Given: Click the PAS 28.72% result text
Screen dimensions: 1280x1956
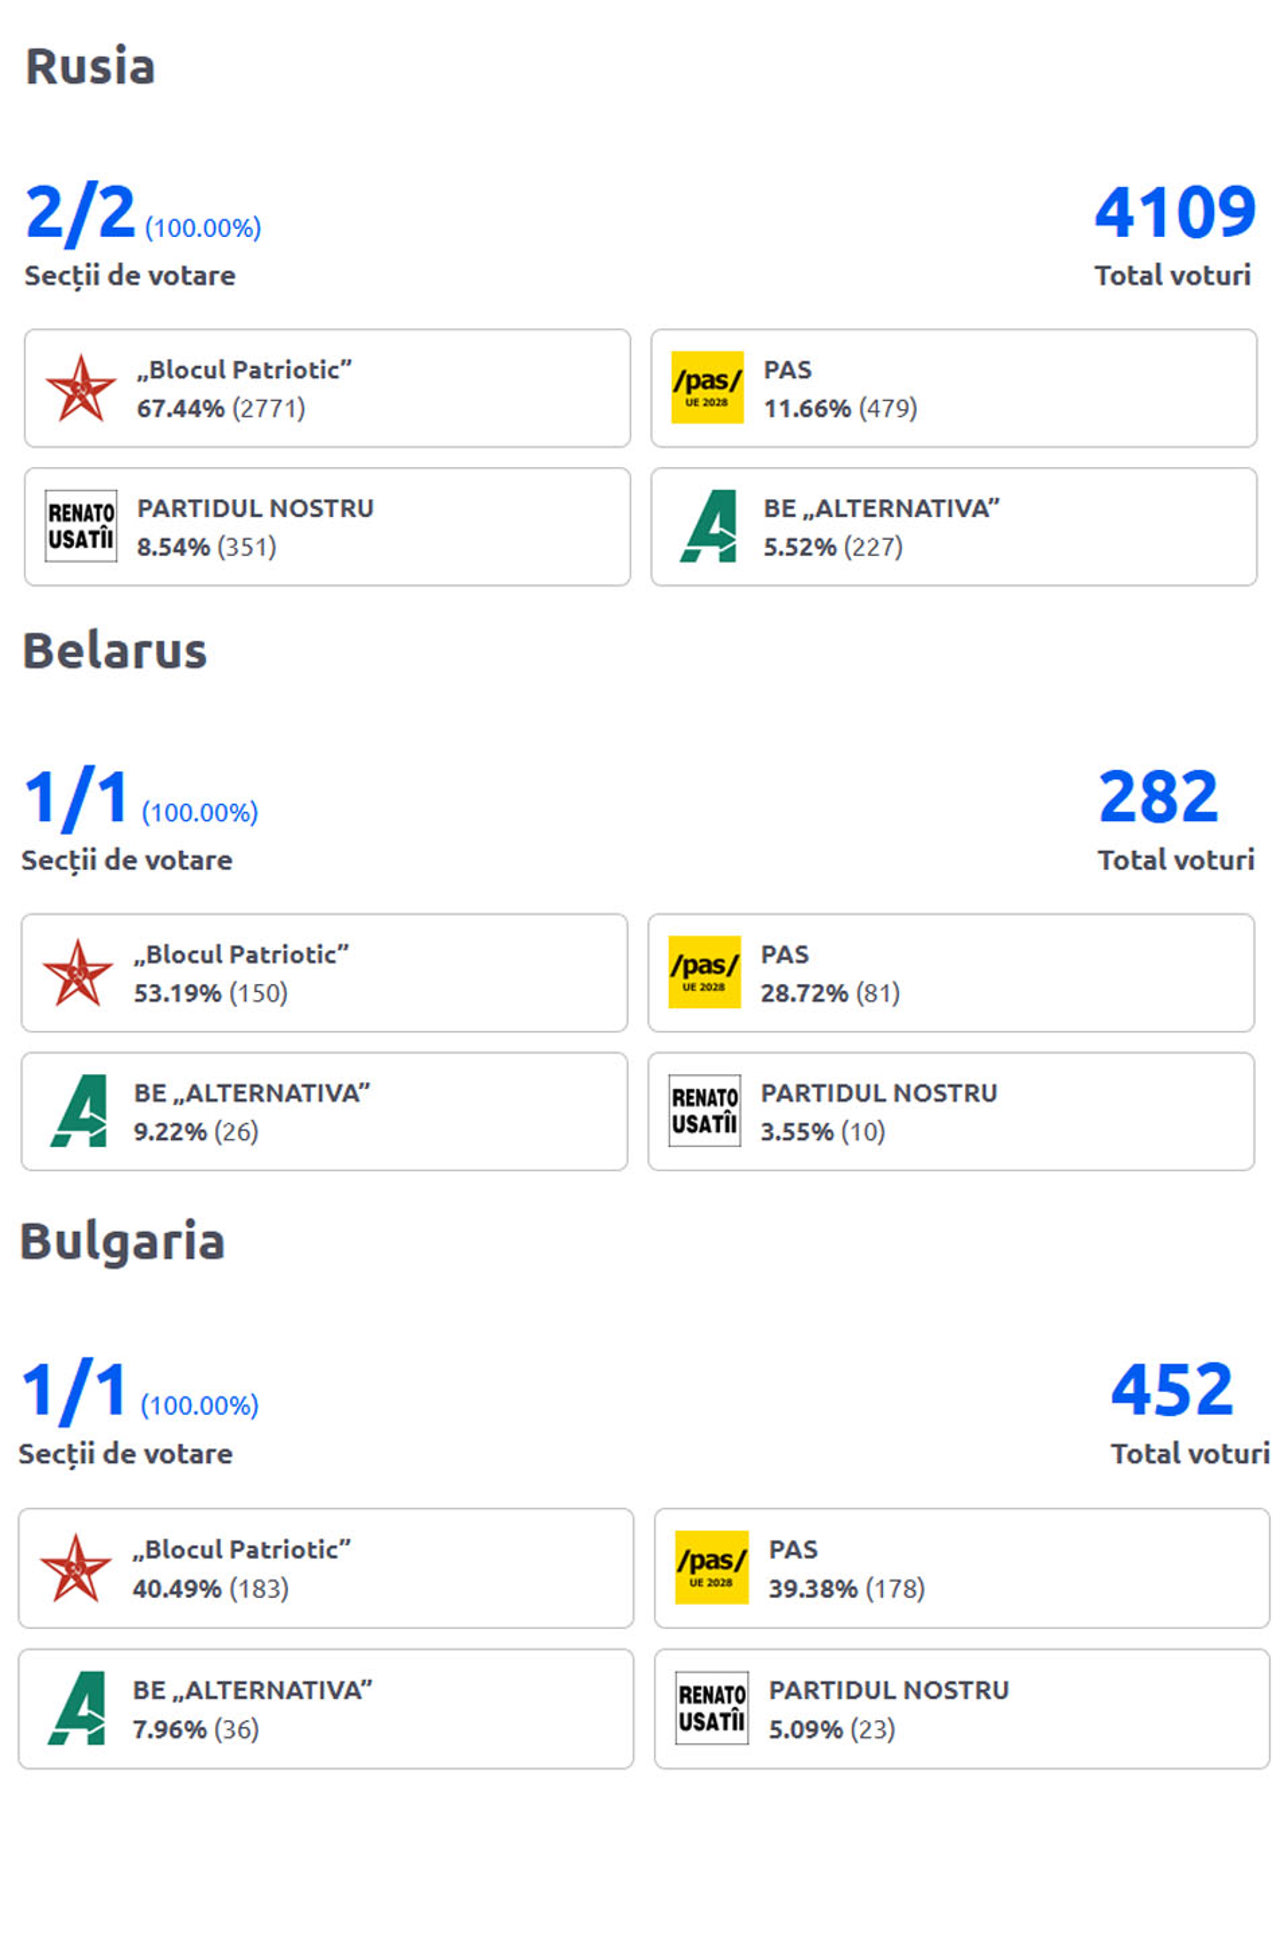Looking at the screenshot, I should tap(829, 993).
